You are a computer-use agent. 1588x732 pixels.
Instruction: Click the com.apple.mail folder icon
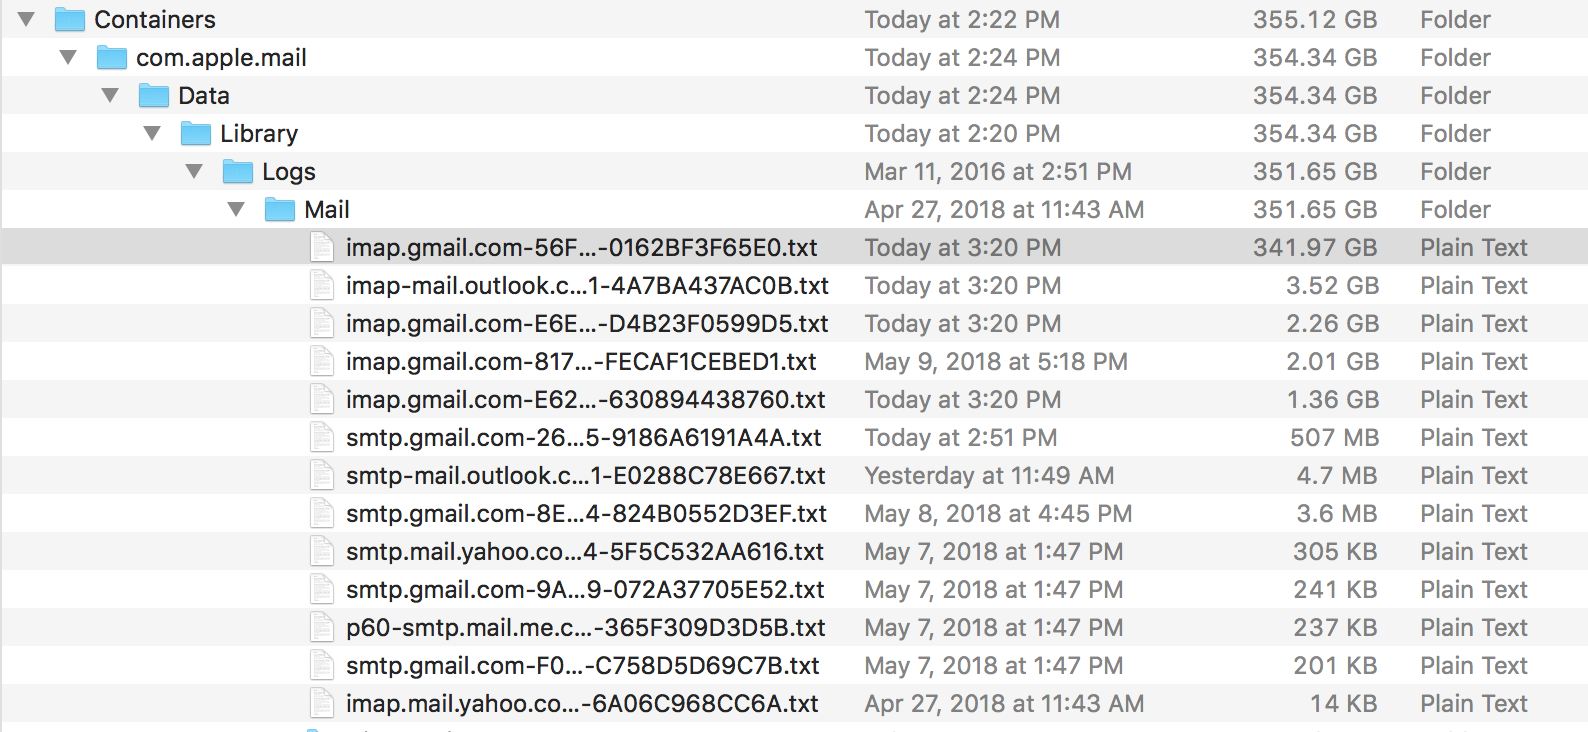(111, 58)
